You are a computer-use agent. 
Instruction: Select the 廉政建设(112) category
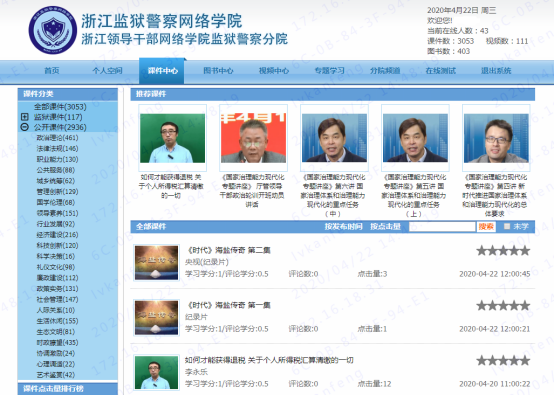(x=57, y=278)
